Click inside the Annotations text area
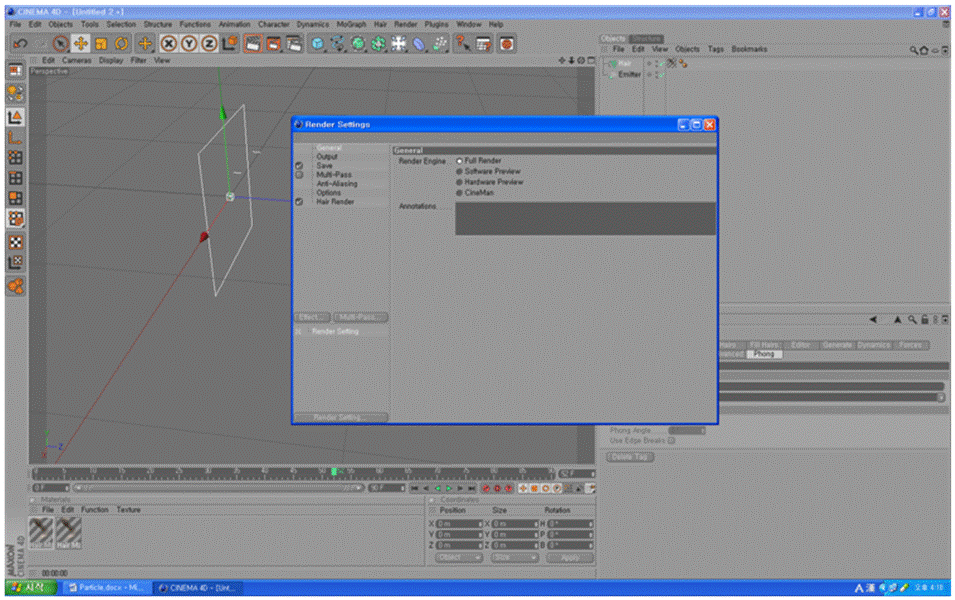Viewport: 955px width, 600px height. (x=585, y=219)
